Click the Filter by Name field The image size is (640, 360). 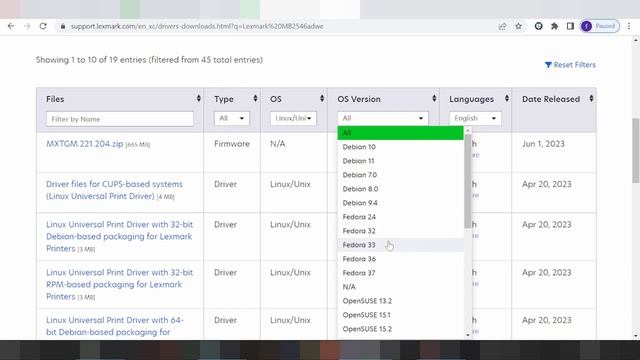pyautogui.click(x=120, y=119)
